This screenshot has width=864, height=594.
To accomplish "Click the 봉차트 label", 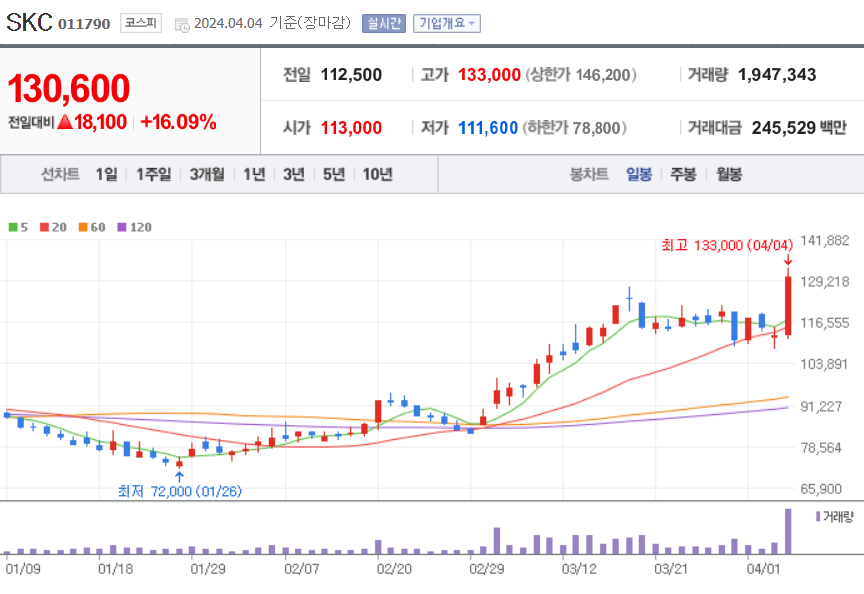I will tap(589, 175).
